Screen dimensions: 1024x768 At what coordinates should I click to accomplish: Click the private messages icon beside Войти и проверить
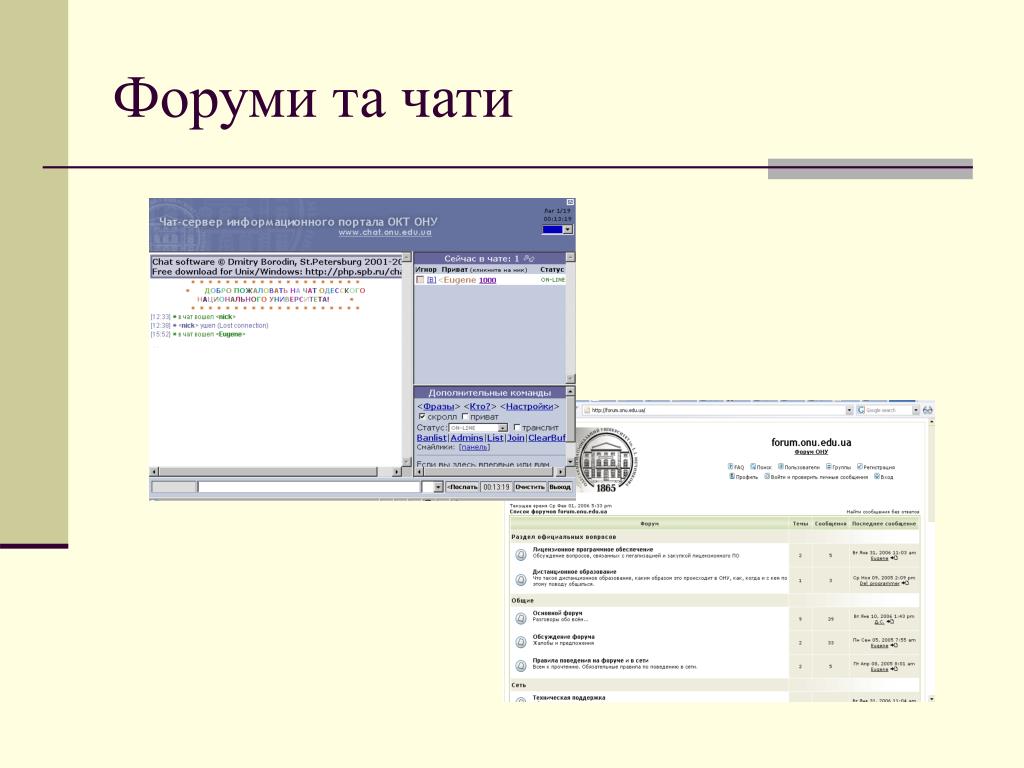767,477
